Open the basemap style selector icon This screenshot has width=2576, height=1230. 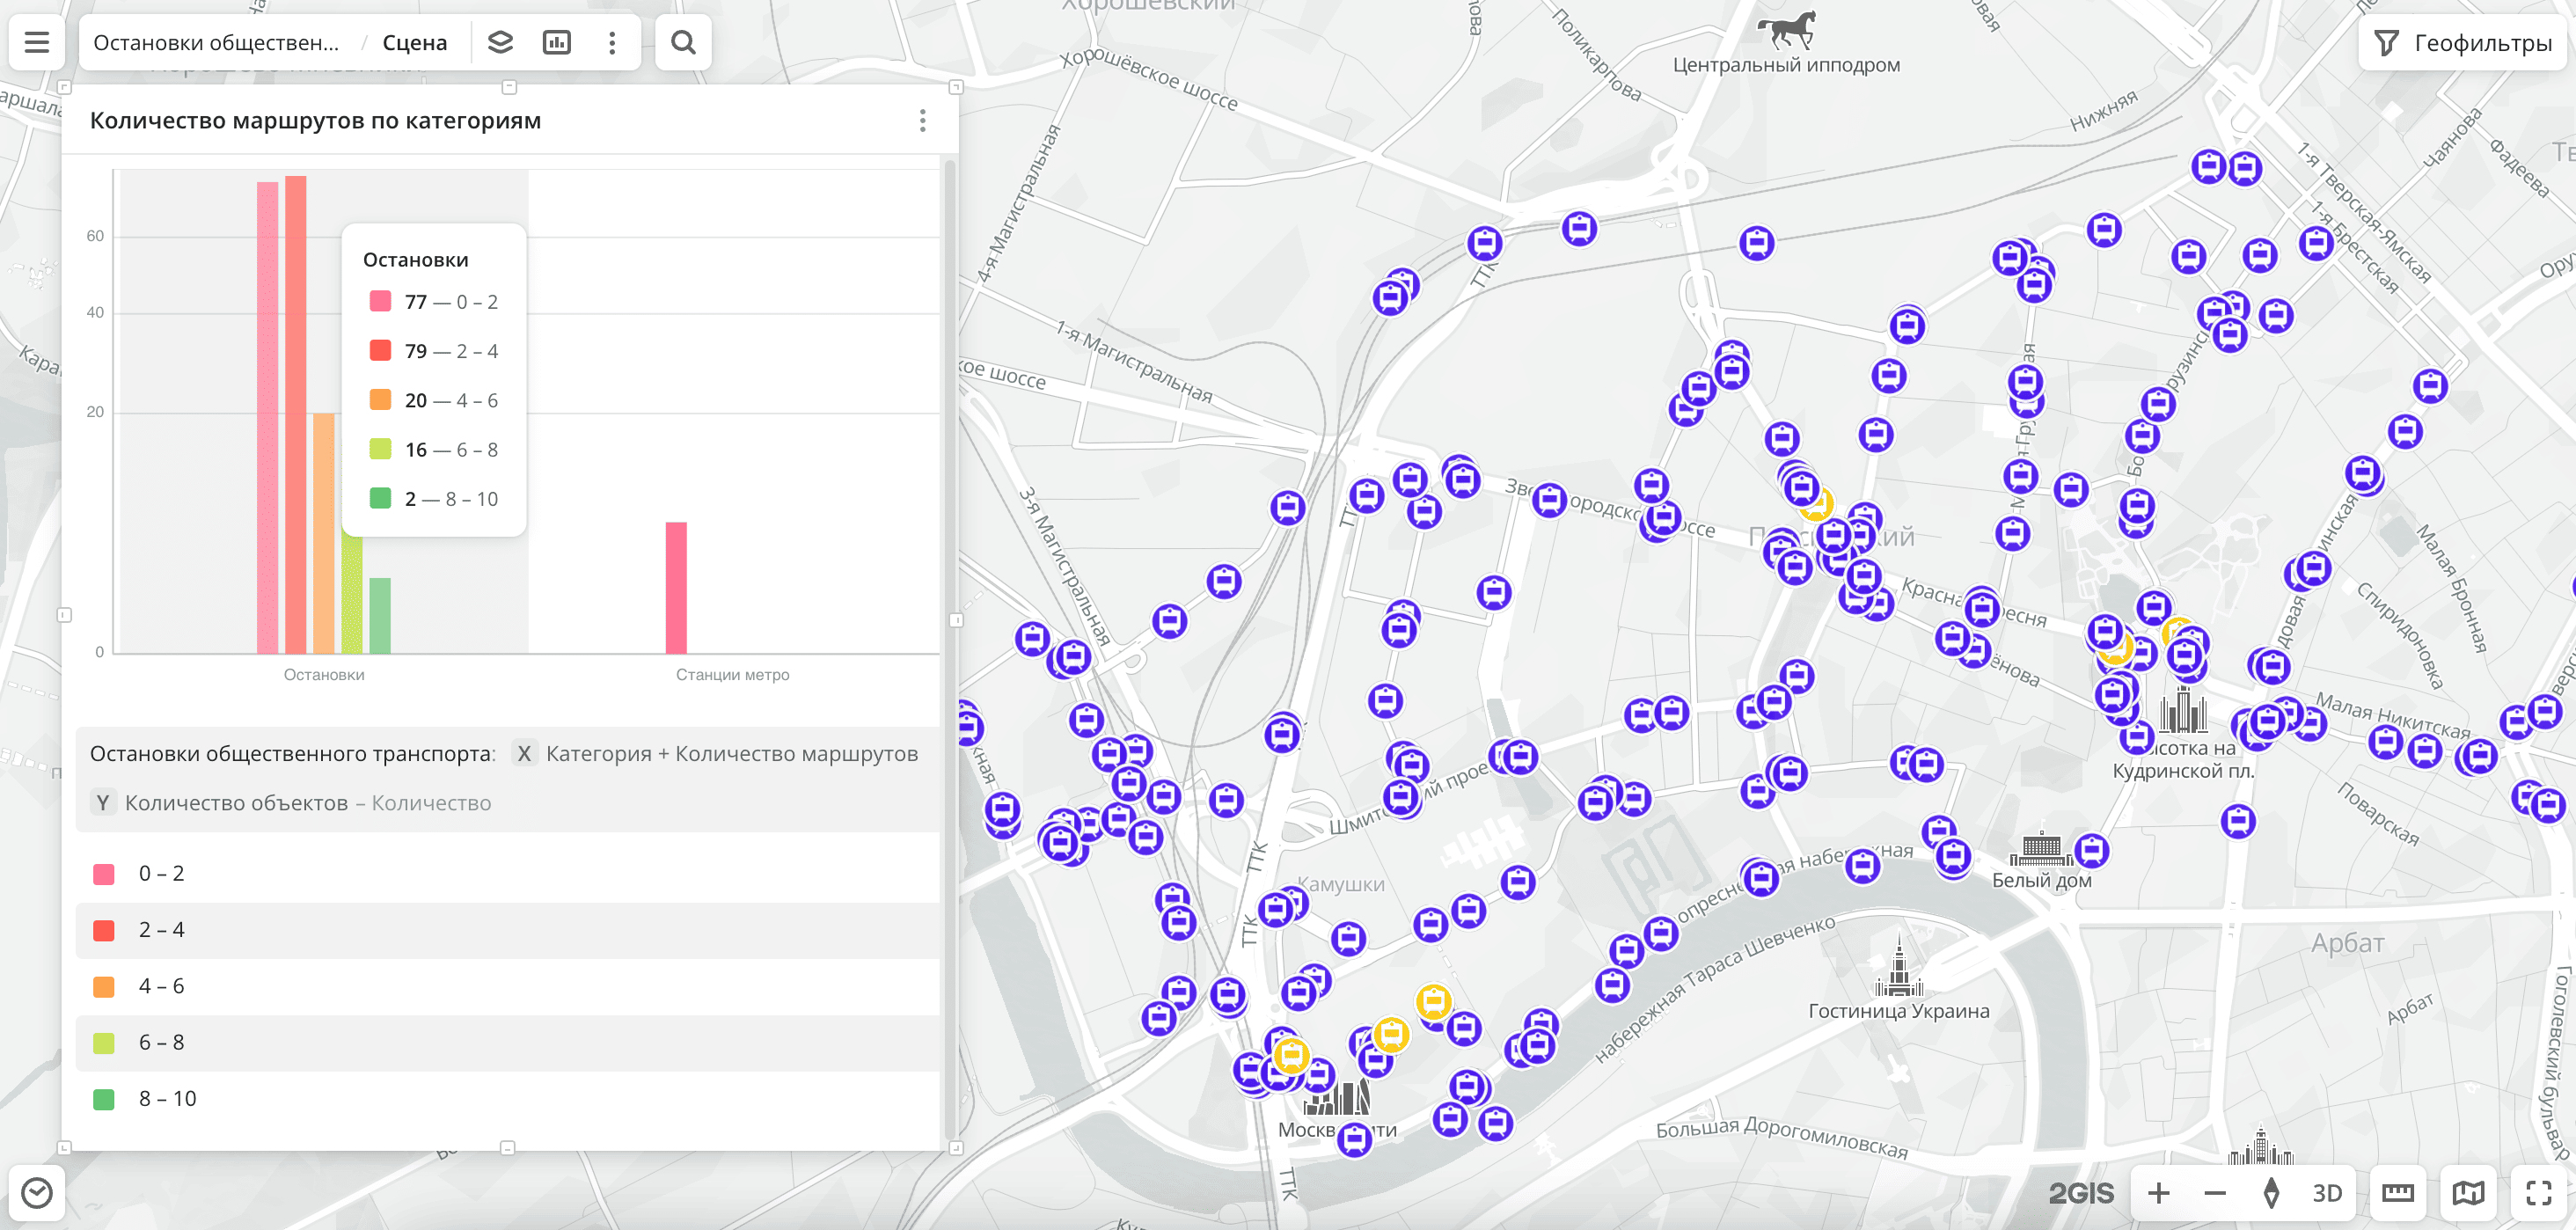point(2468,1192)
